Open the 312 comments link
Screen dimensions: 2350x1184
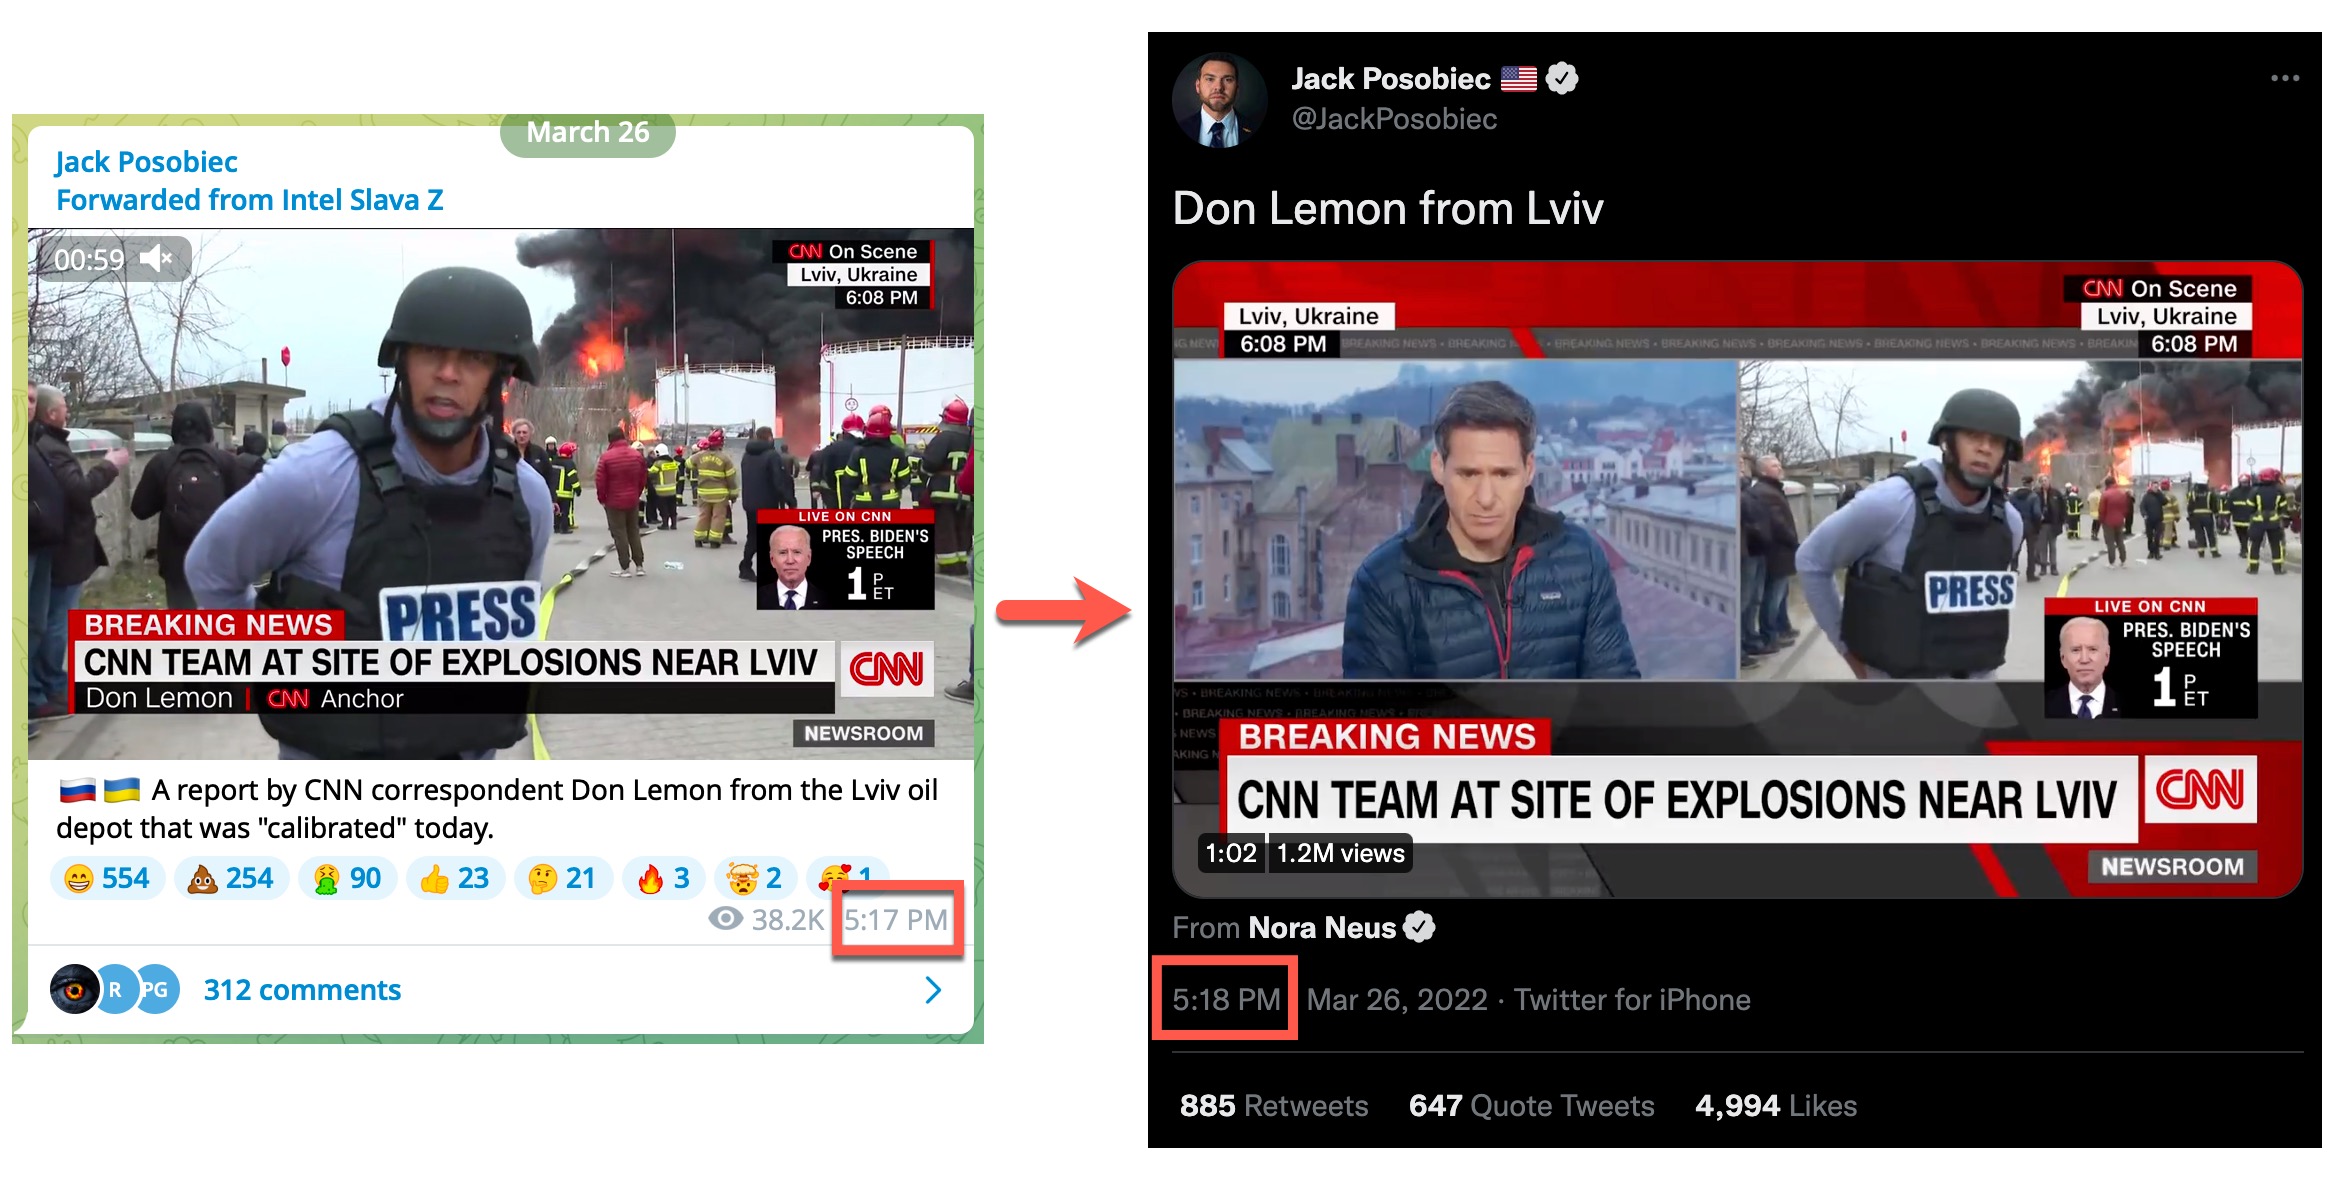click(x=302, y=990)
